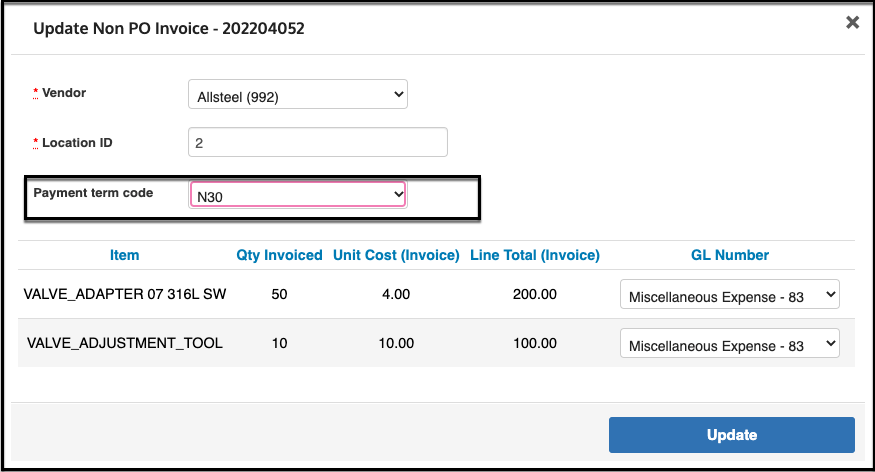Select the VALVE_ADJUSTMENT_TOOL item cell
The height and width of the screenshot is (472, 875).
pos(124,343)
